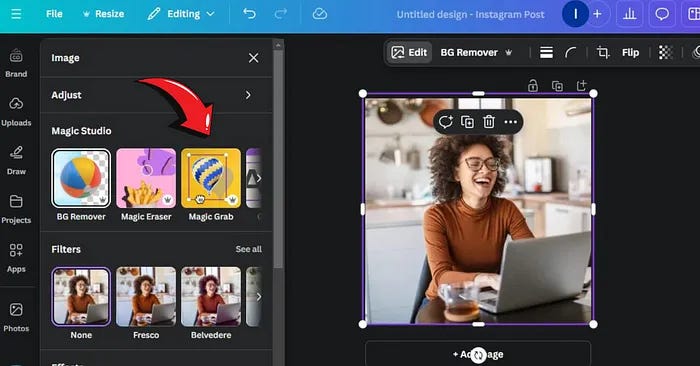This screenshot has height=366, width=700.
Task: Select the Magic Grab tool thumbnail
Action: coord(211,178)
